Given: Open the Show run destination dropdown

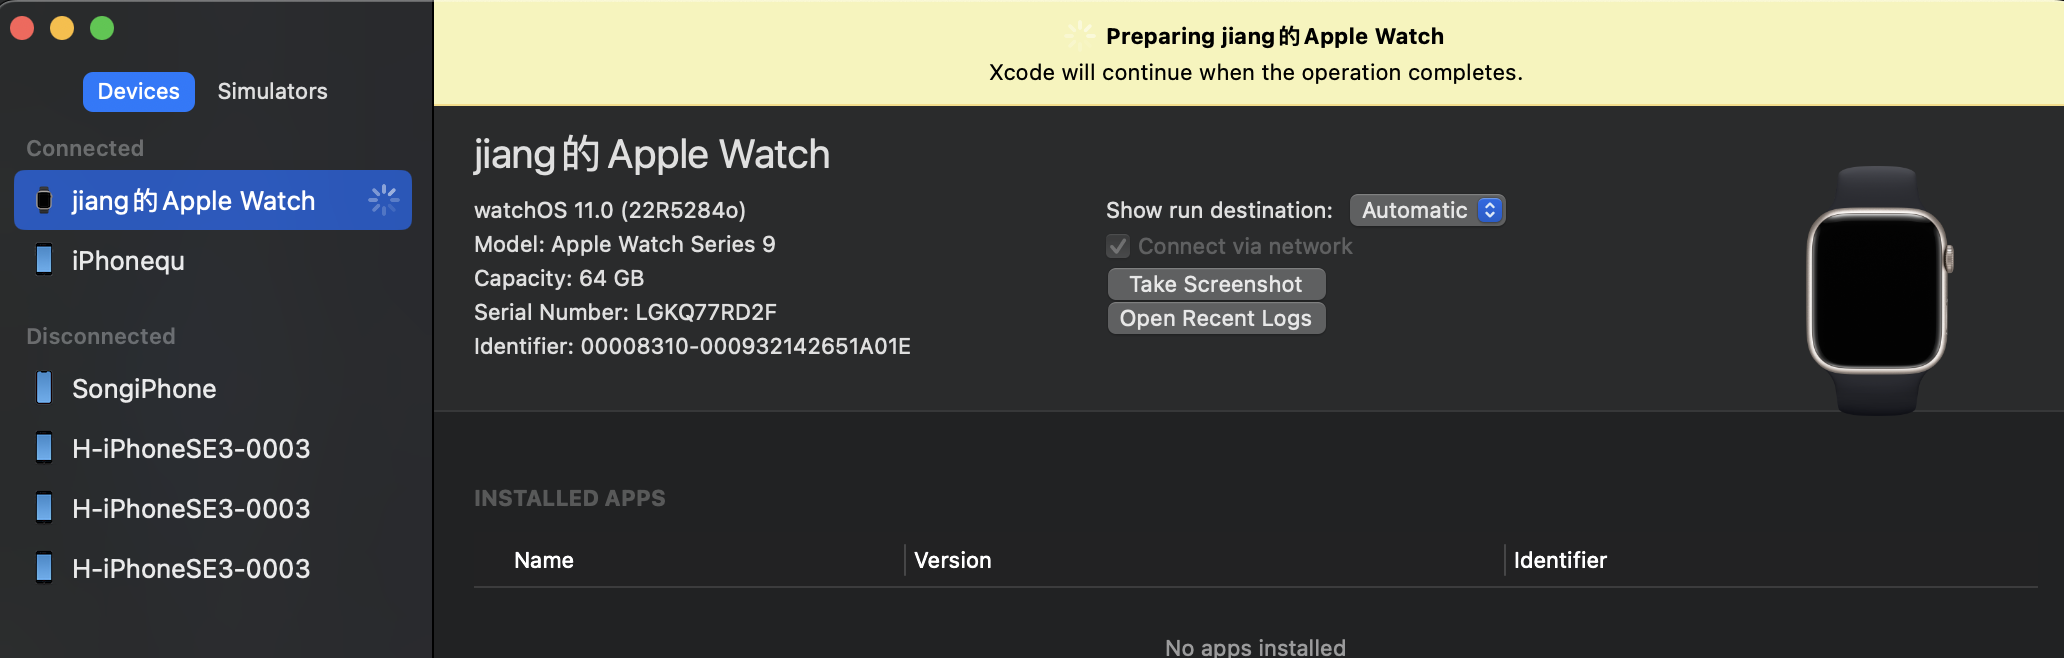Looking at the screenshot, I should [x=1427, y=210].
